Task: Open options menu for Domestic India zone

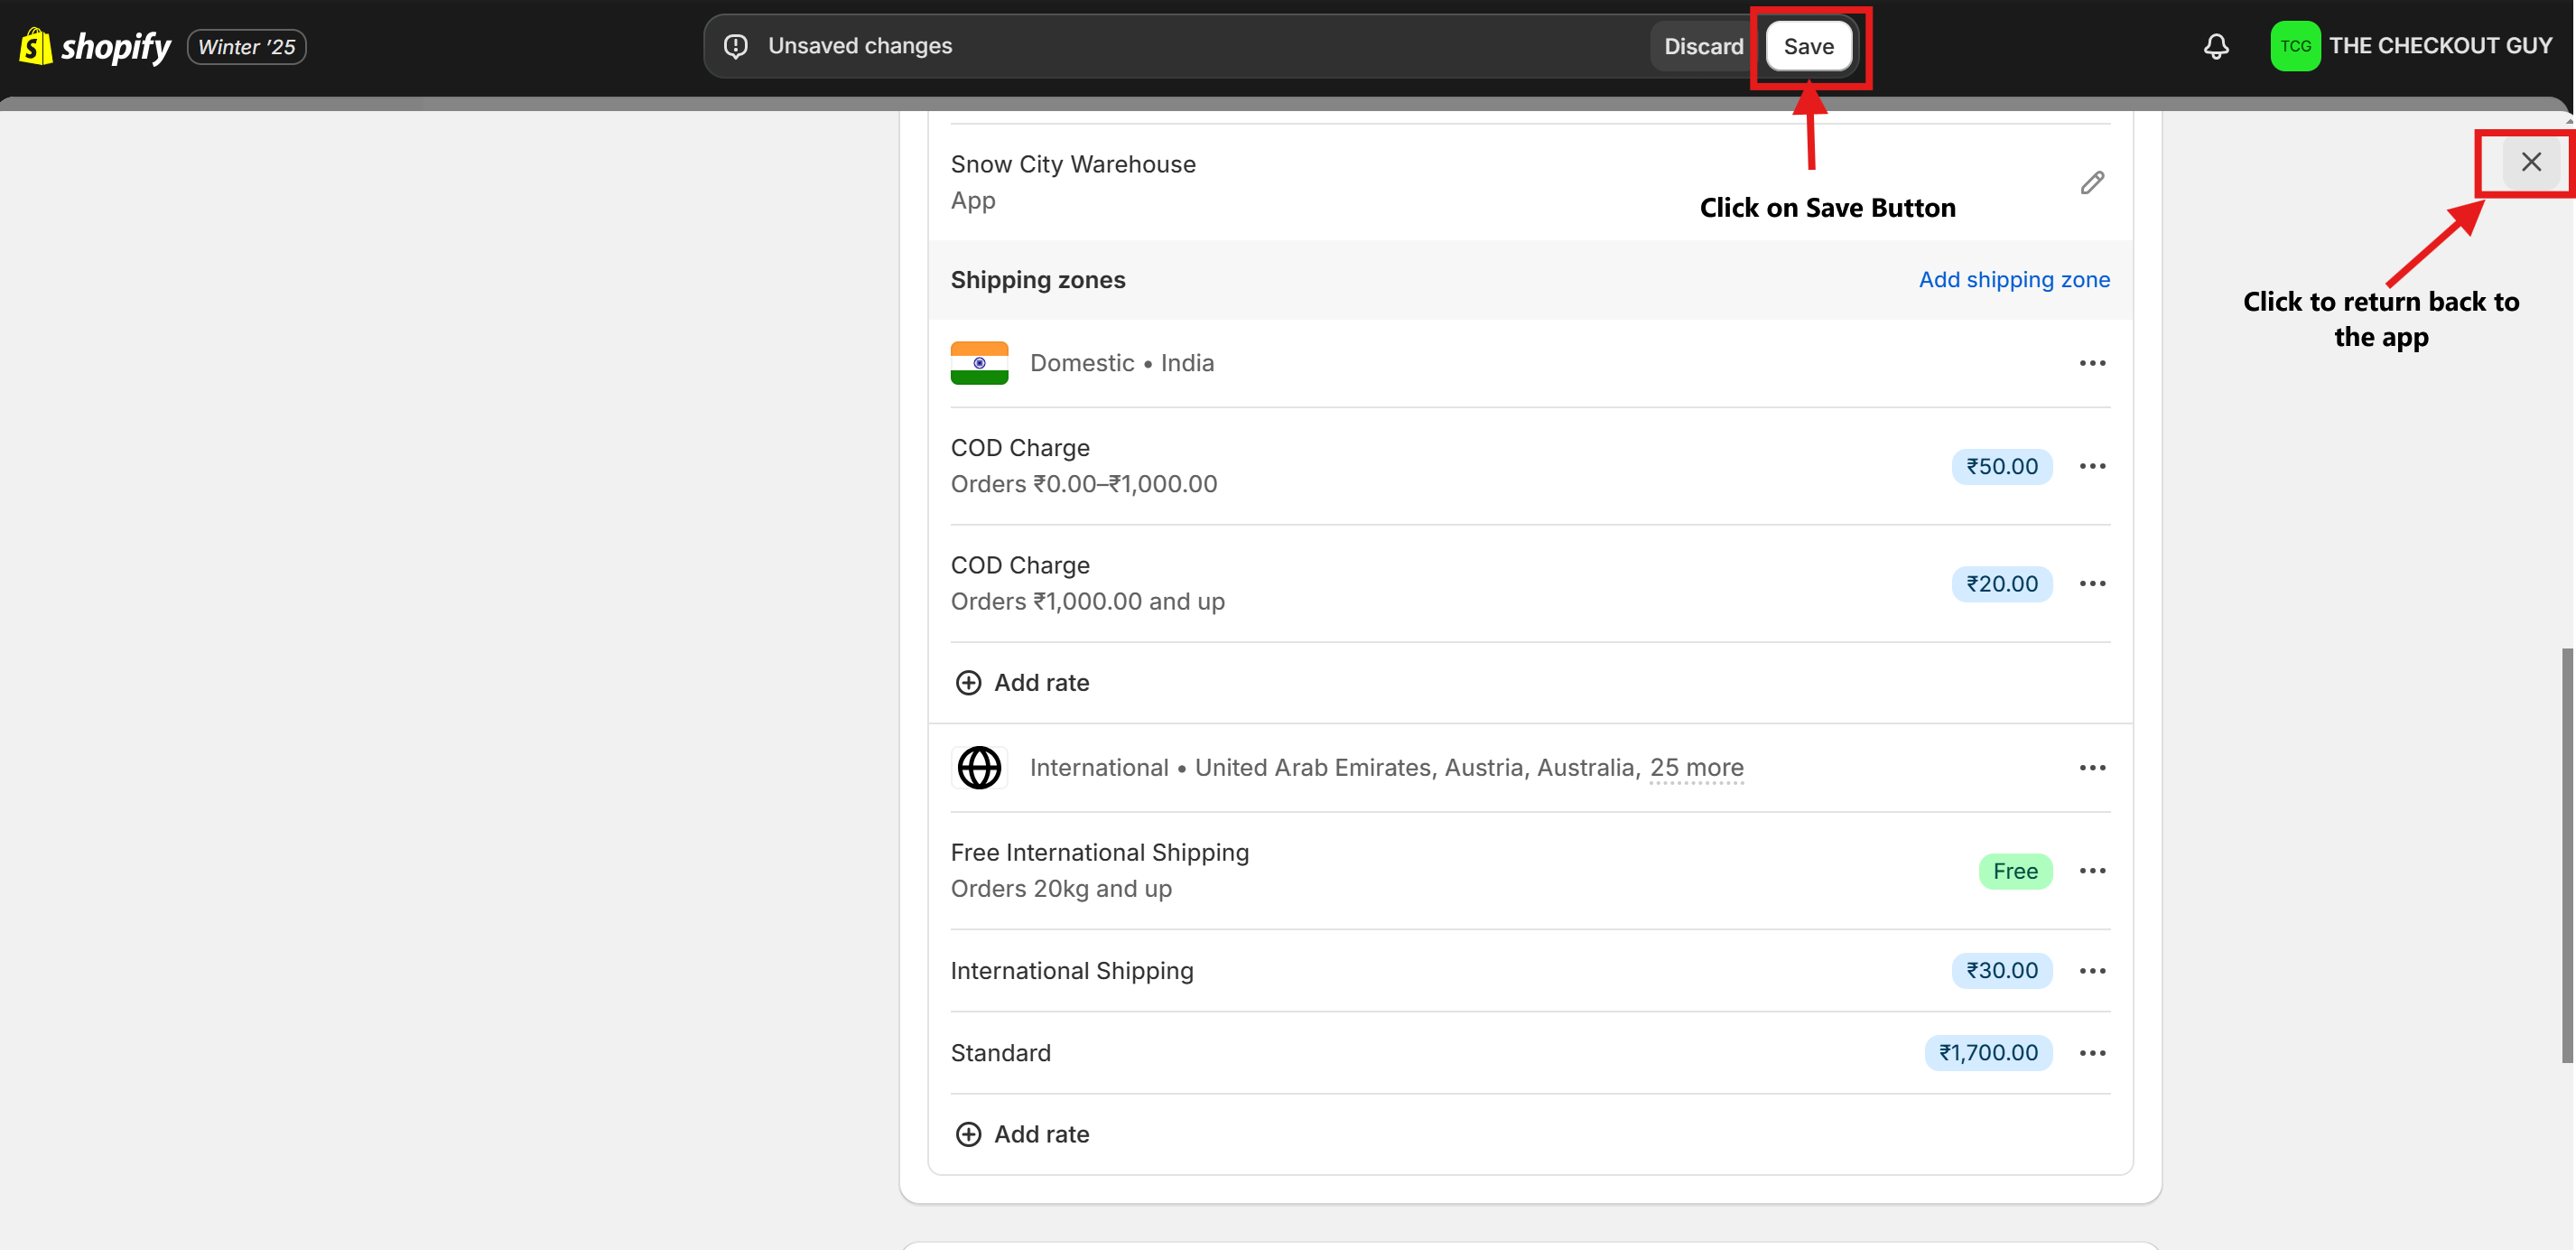Action: 2091,363
